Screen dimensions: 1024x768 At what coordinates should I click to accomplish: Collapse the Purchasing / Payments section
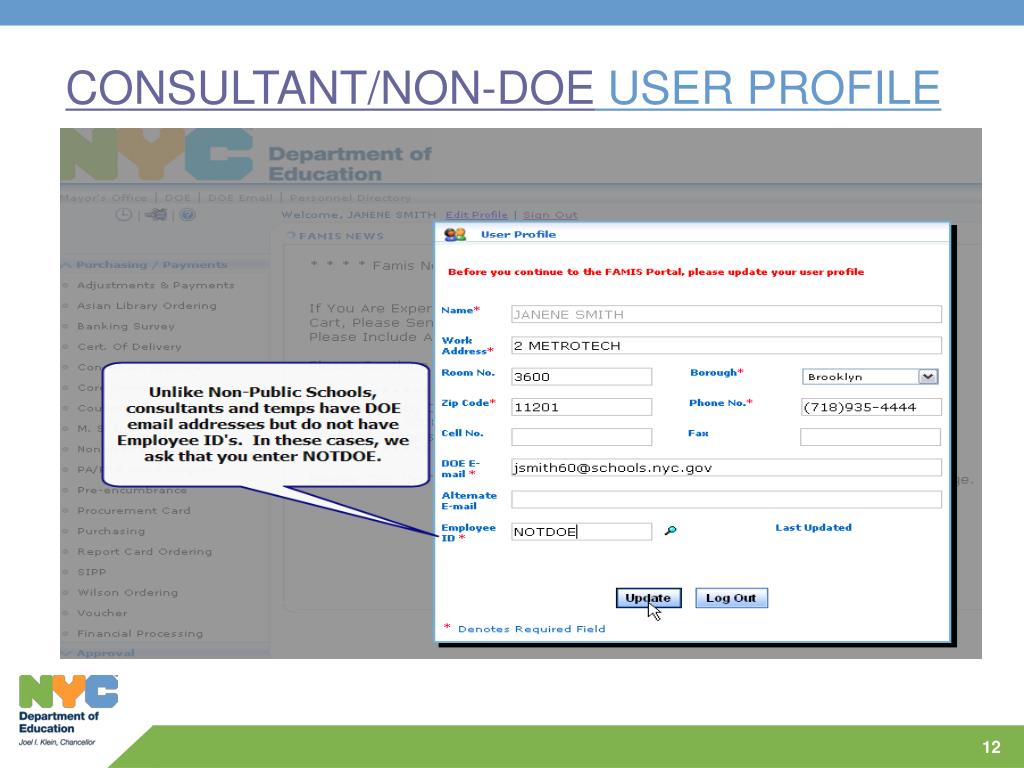152,264
